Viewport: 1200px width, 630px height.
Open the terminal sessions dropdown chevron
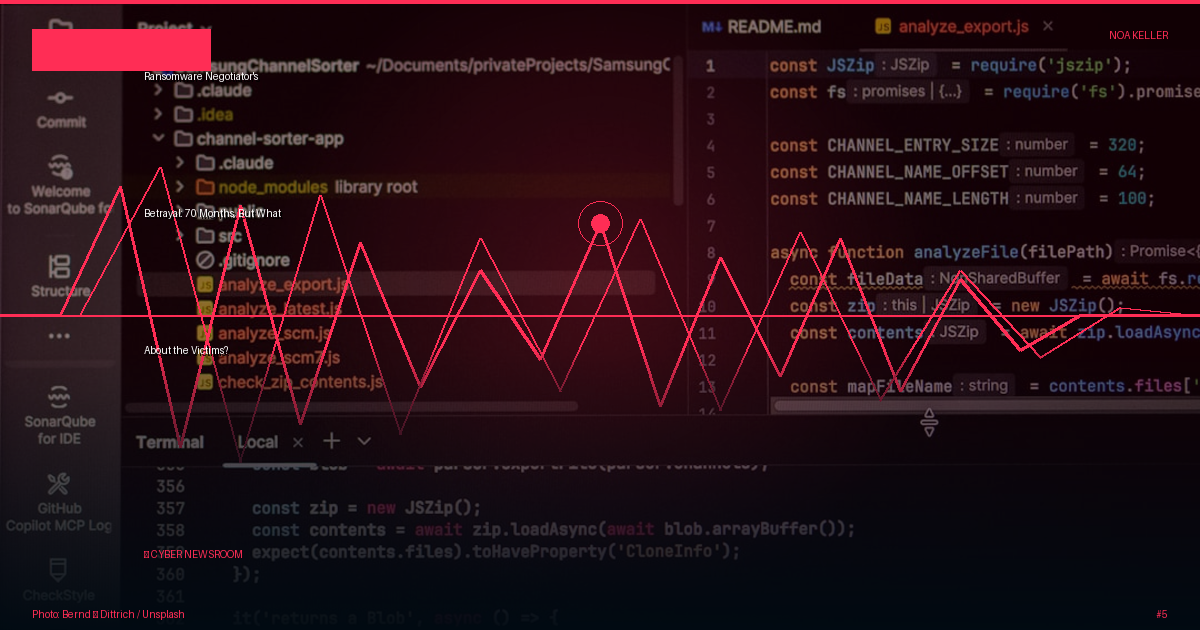(x=364, y=441)
